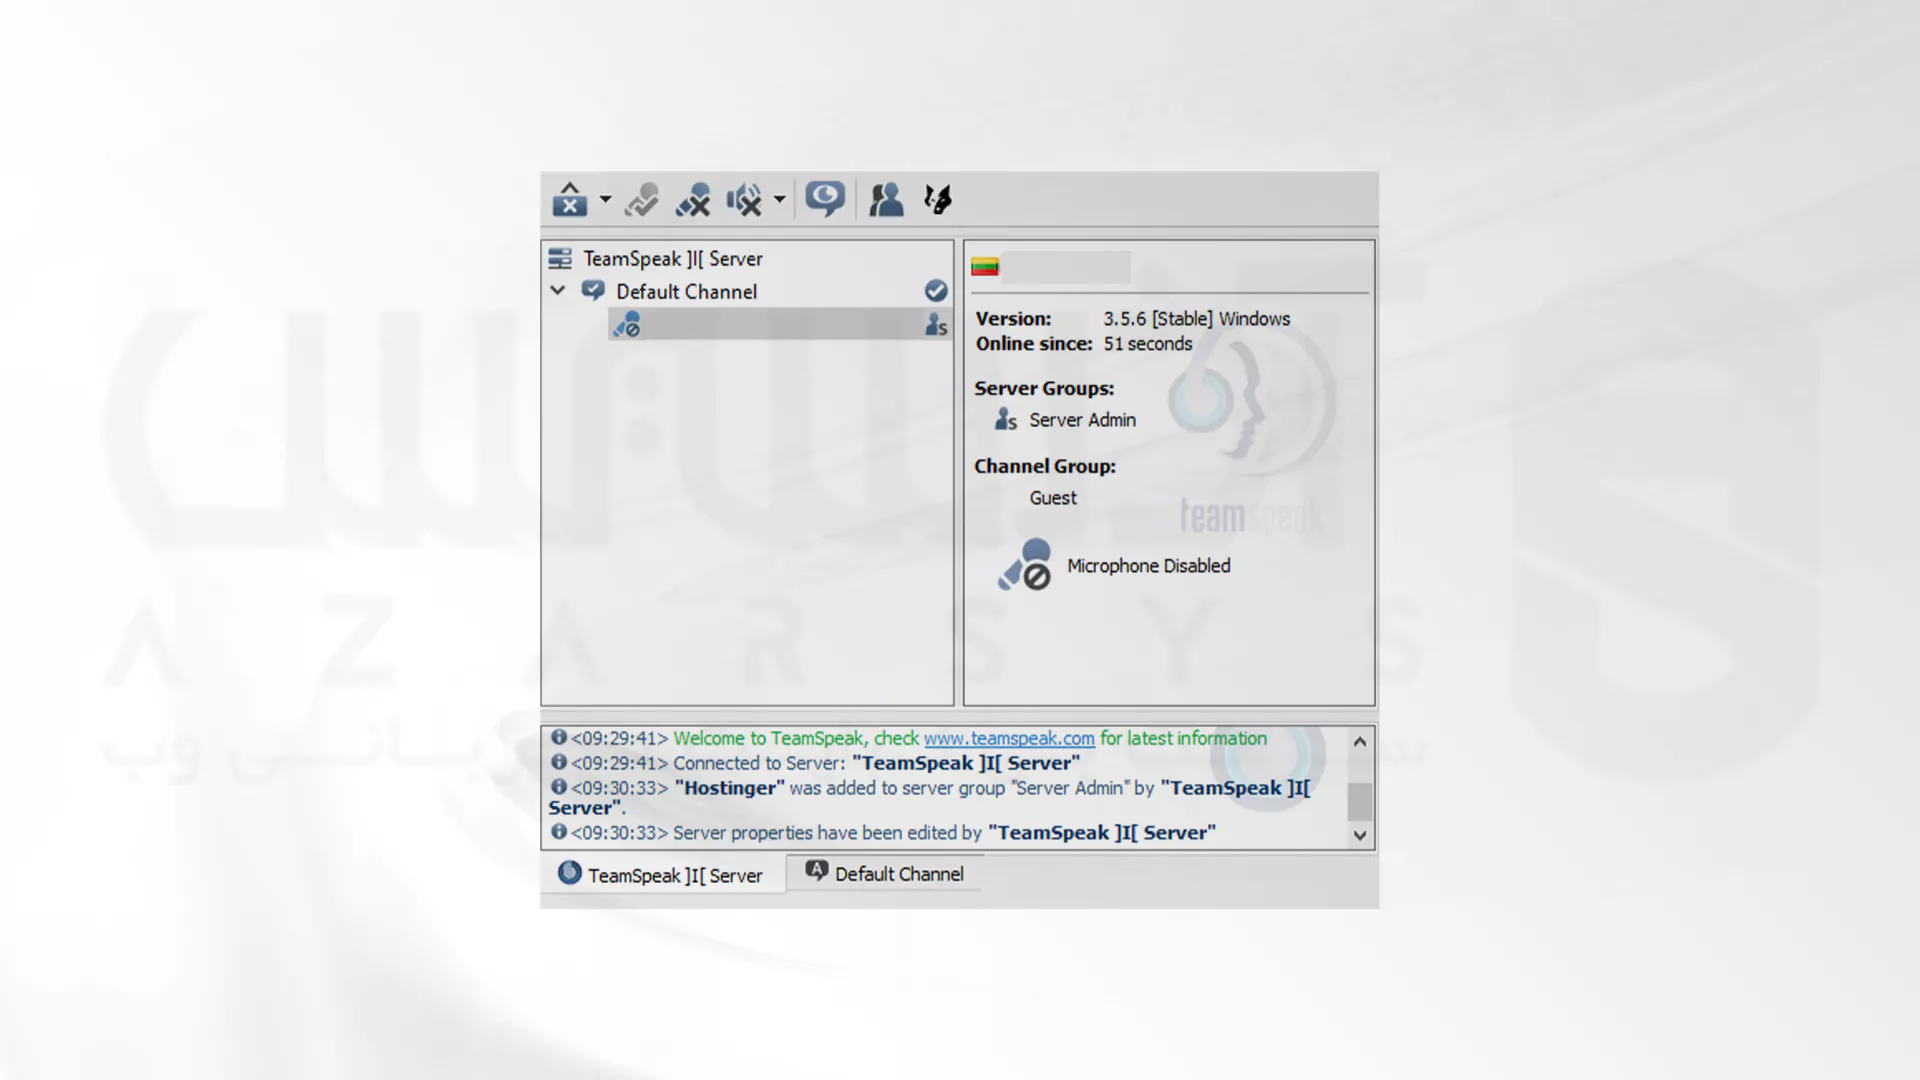Click the Subscribe to All Channels icon
The image size is (1920, 1080).
[x=825, y=199]
